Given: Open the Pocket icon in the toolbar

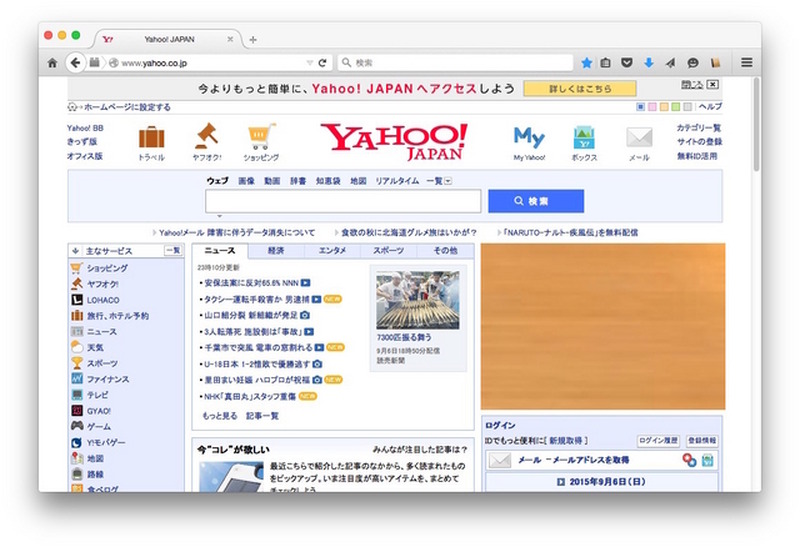Looking at the screenshot, I should (x=627, y=63).
